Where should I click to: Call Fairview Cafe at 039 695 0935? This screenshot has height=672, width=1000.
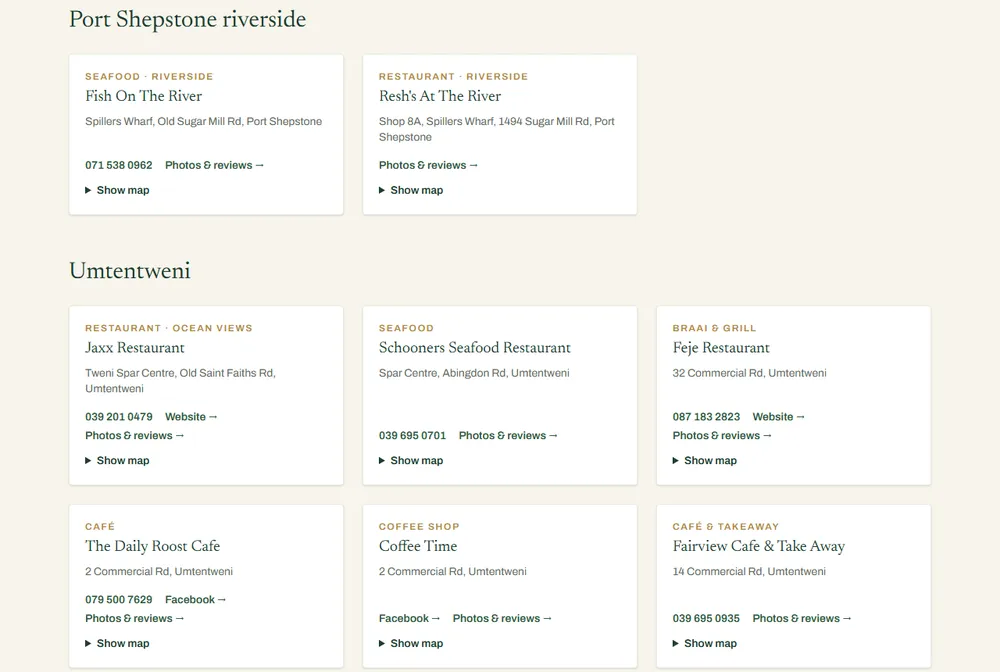(706, 618)
